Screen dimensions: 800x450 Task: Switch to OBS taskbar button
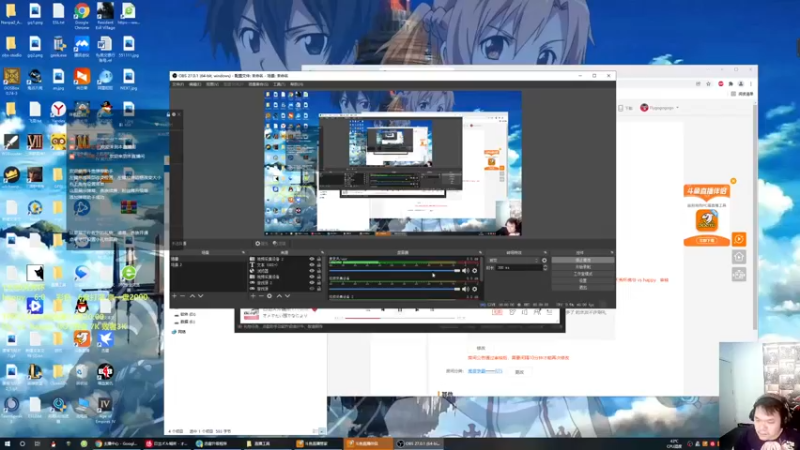pos(419,444)
